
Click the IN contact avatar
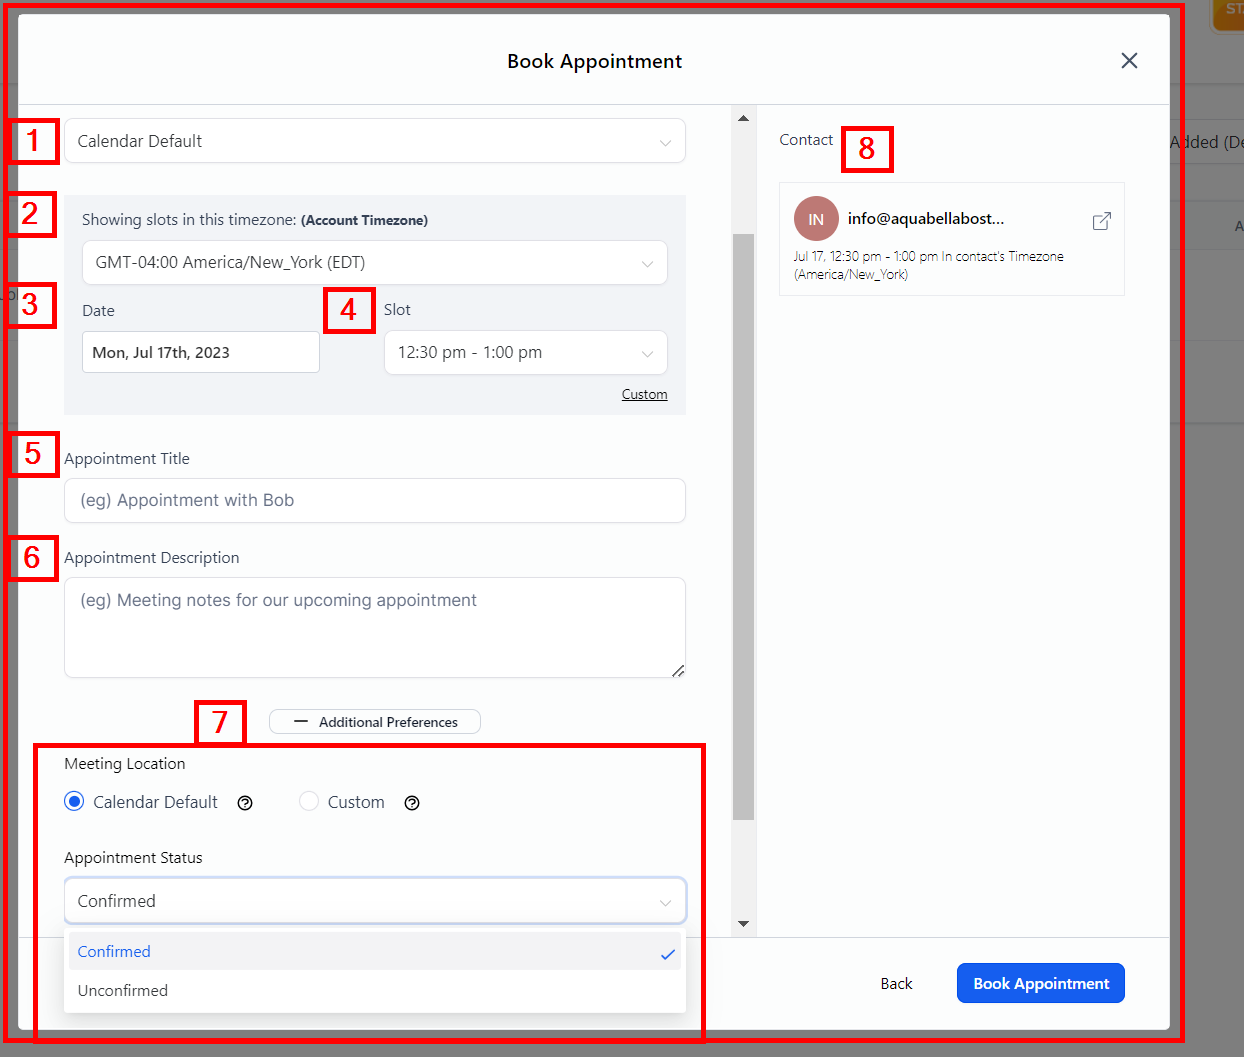(x=816, y=219)
